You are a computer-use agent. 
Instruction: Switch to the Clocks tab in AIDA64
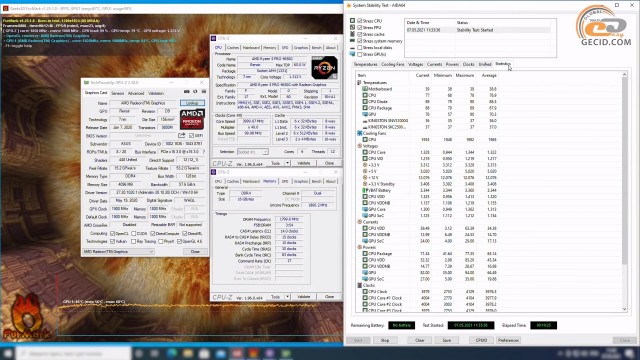(x=469, y=64)
